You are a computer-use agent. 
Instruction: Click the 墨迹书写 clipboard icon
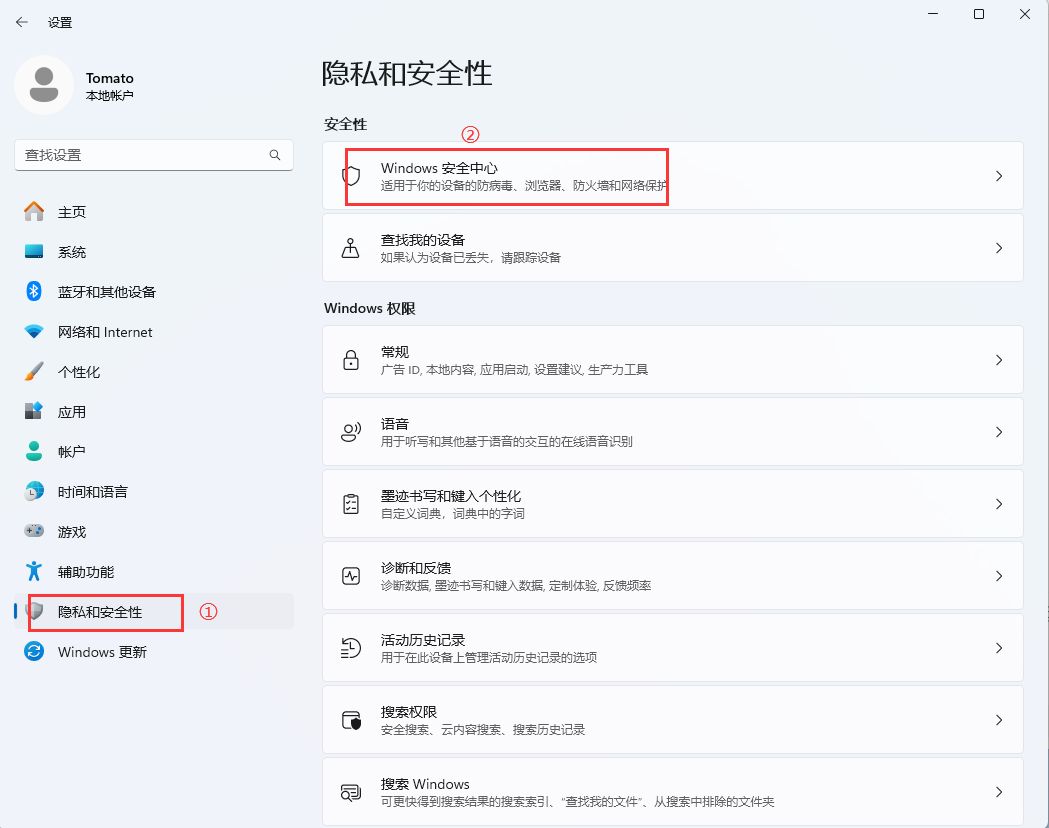351,504
